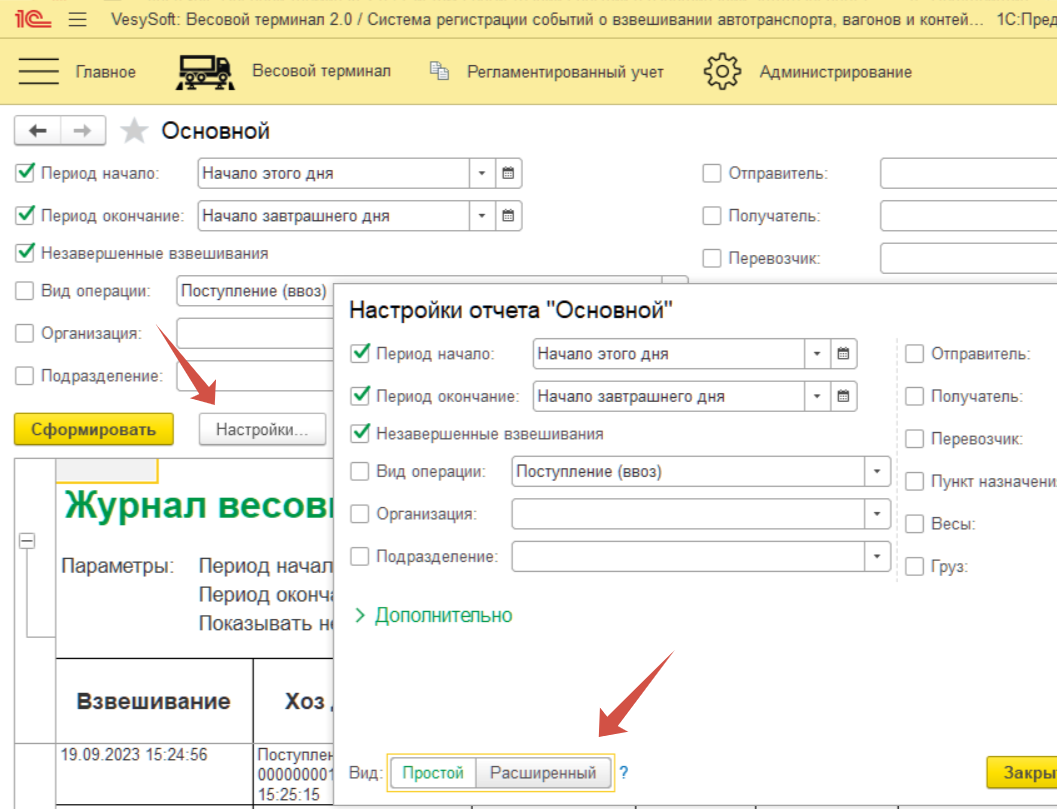Open dialog Организация dropdown list

coord(877,514)
